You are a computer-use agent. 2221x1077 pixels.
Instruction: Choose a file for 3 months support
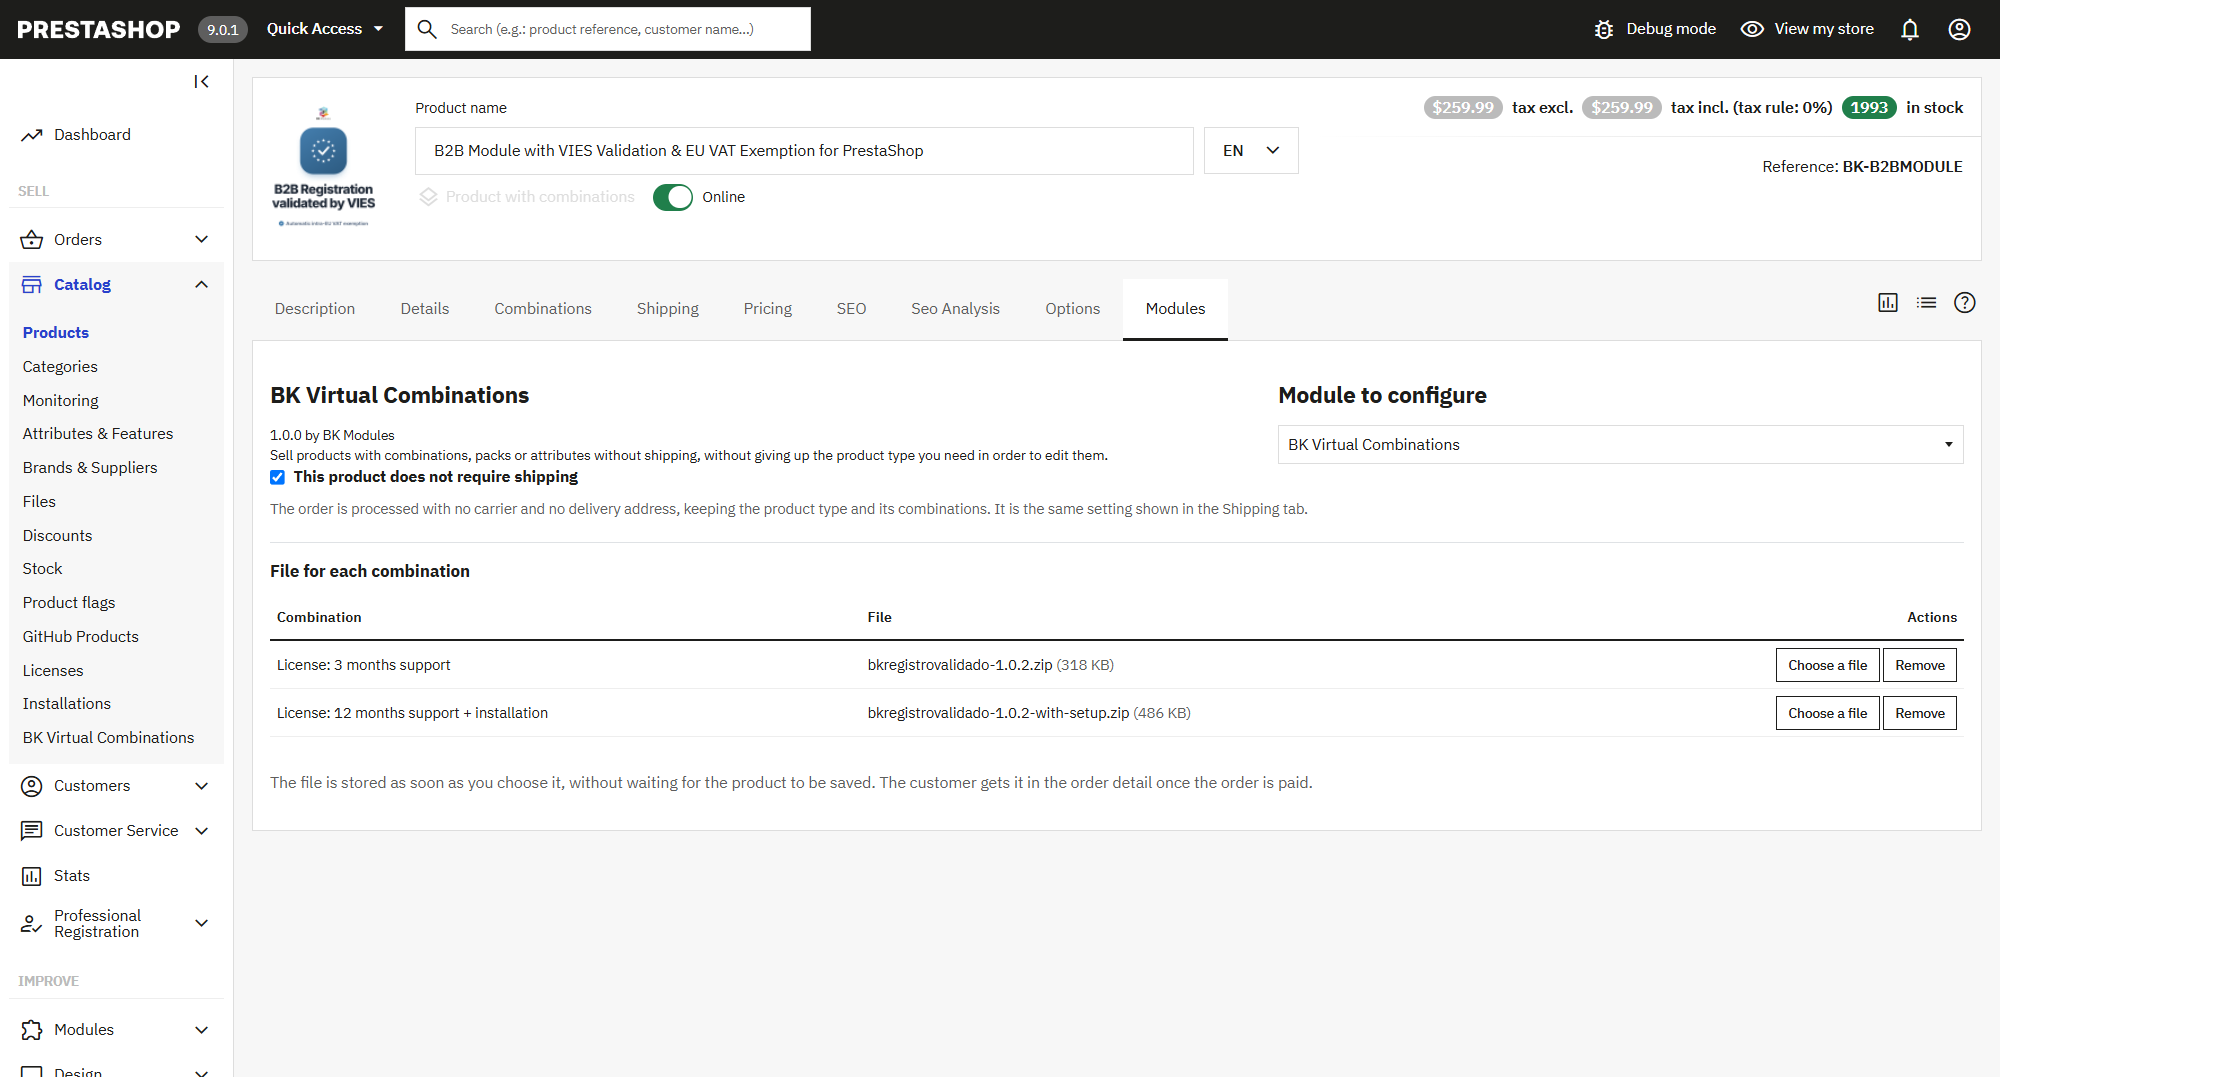click(1828, 665)
